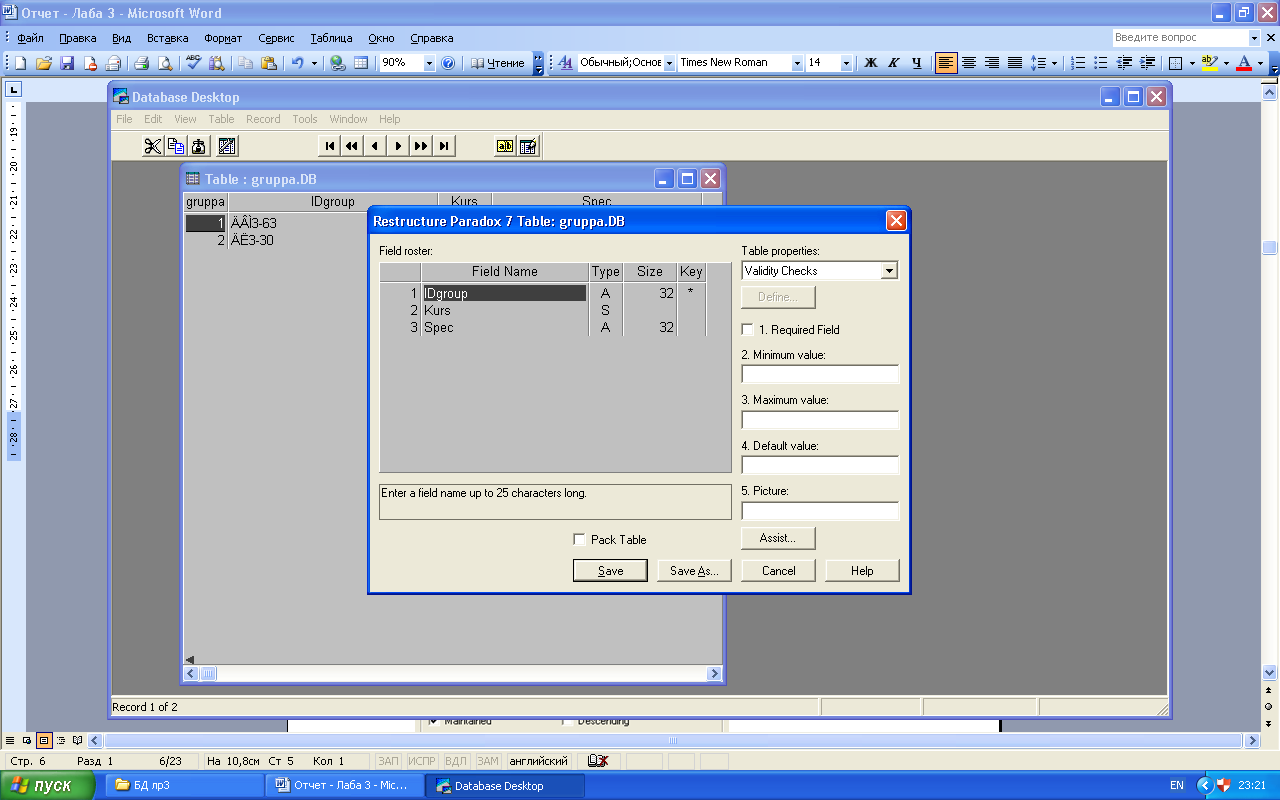This screenshot has width=1280, height=800.
Task: Tick the Required Field checkbox
Action: tap(747, 329)
